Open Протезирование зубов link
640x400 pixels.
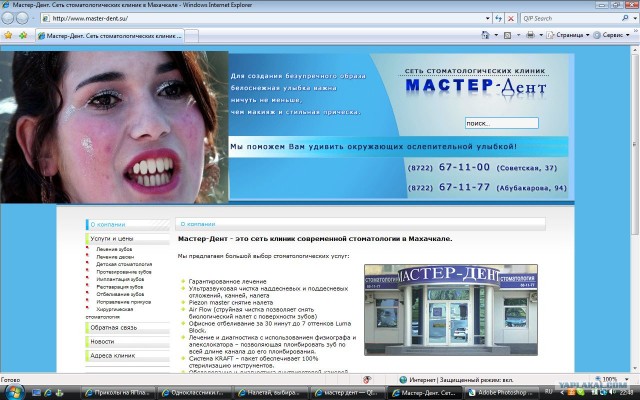[124, 272]
